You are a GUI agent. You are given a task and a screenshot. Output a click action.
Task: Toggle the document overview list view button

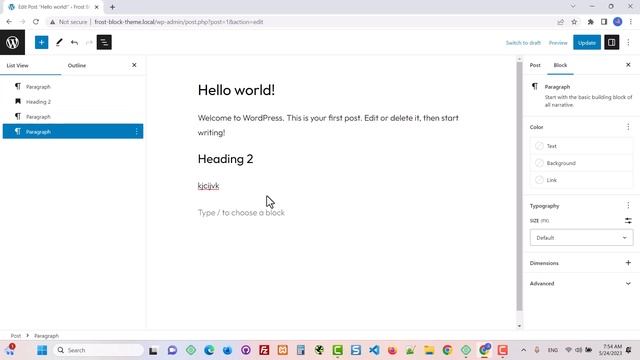[x=104, y=42]
